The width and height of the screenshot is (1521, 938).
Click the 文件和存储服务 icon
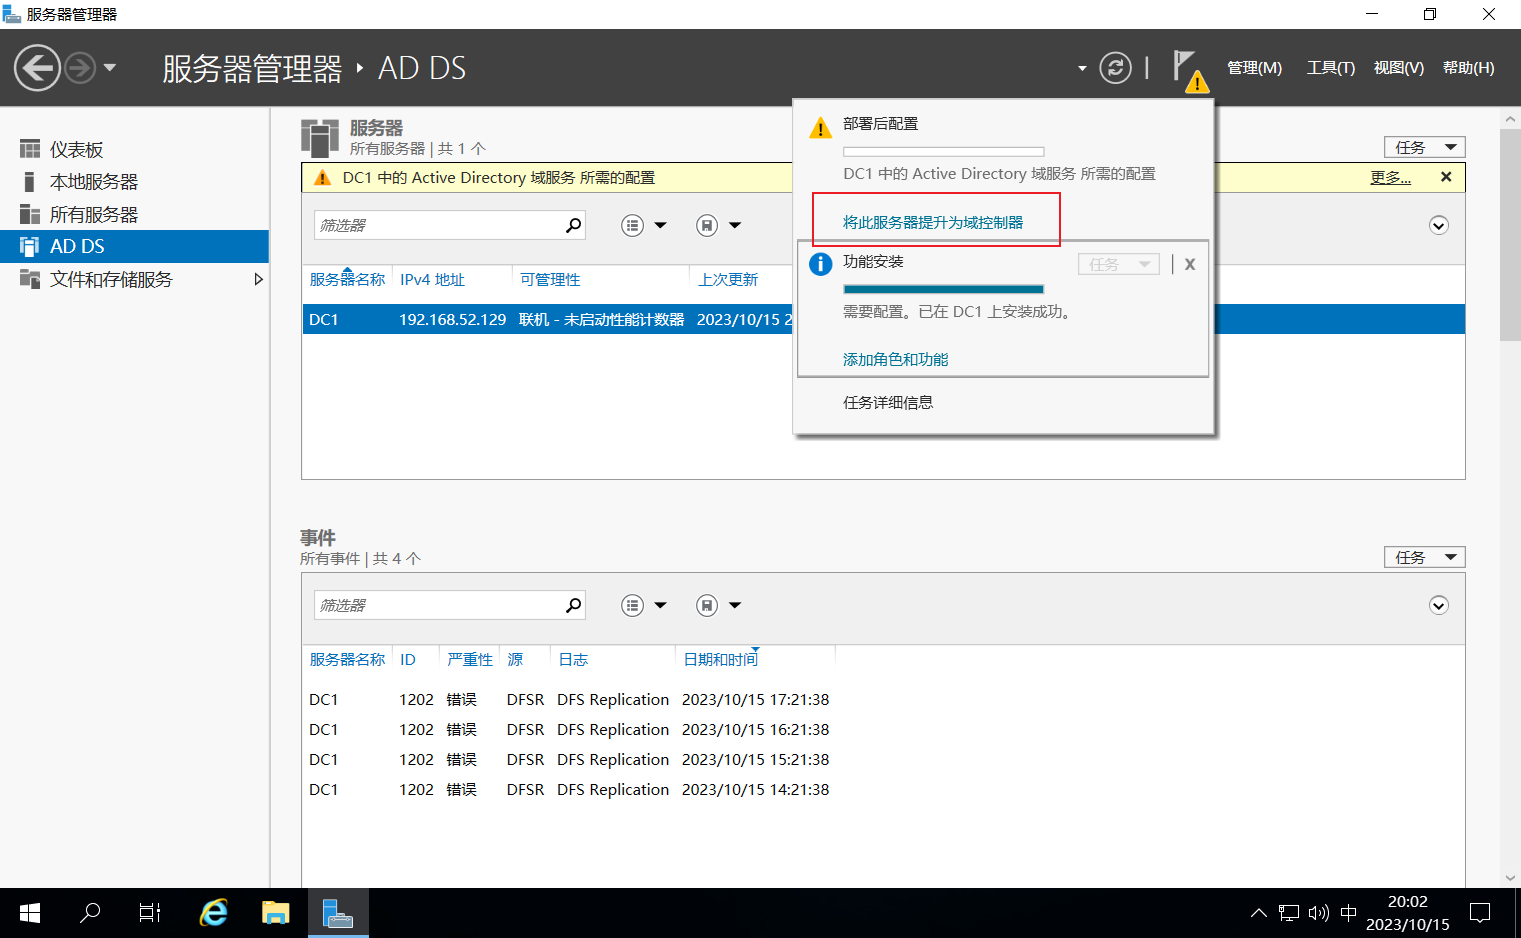tap(30, 279)
